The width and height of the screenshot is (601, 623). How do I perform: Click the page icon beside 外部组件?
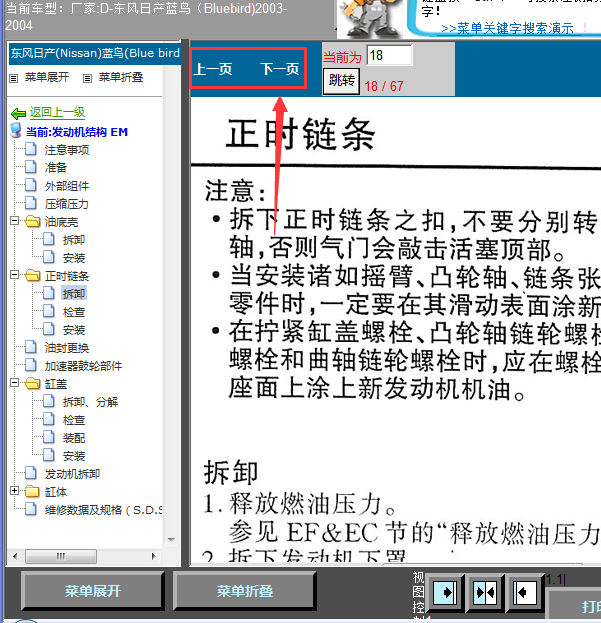tap(31, 185)
